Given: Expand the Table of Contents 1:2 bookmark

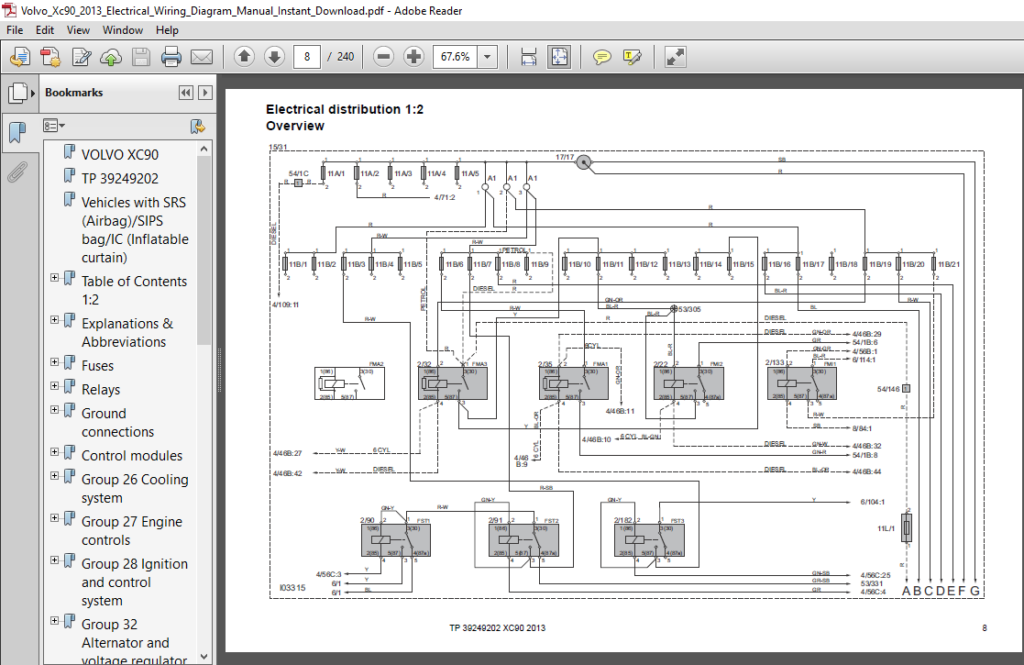Looking at the screenshot, I should tap(55, 278).
